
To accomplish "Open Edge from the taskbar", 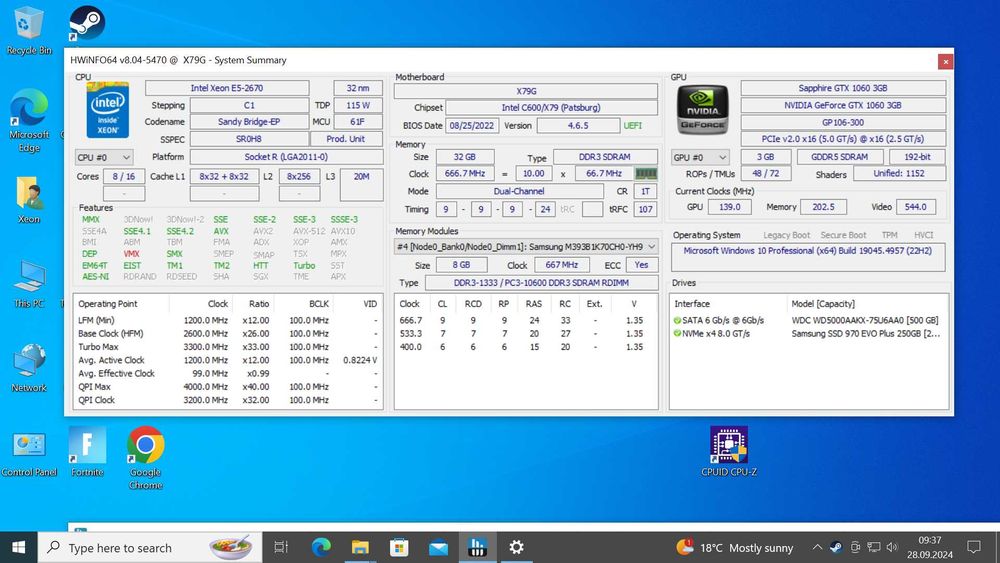I will (x=321, y=547).
